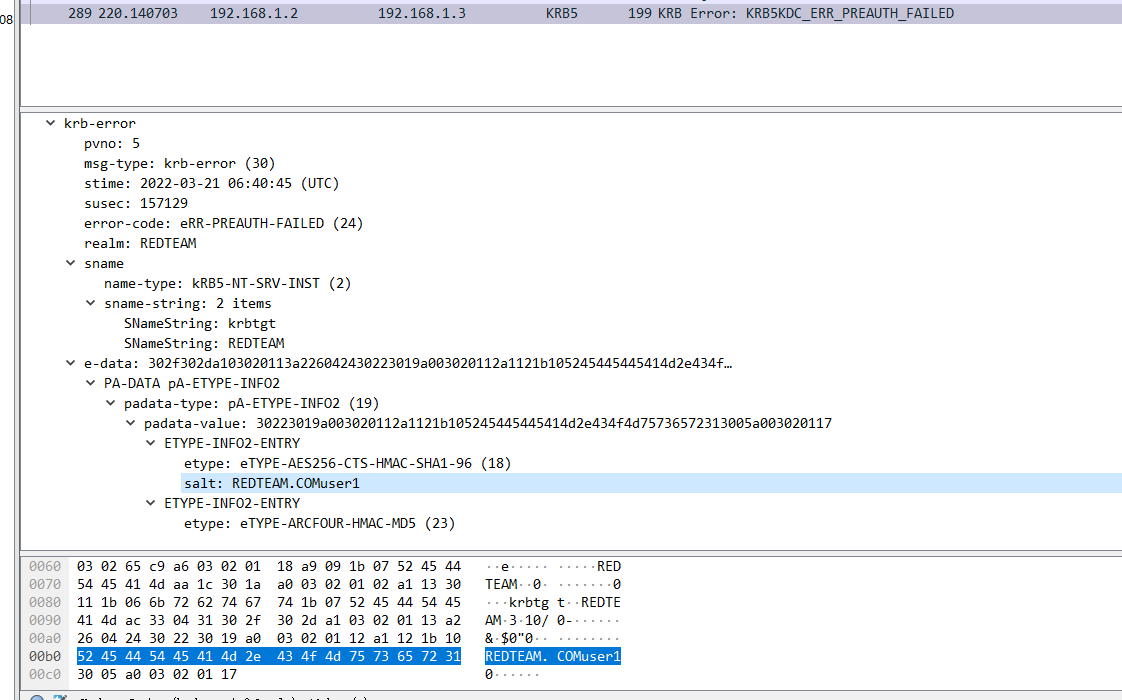Screen dimensions: 1122x700
Task: Select salt: REDTEAM.COMuser1 field
Action: pos(272,483)
